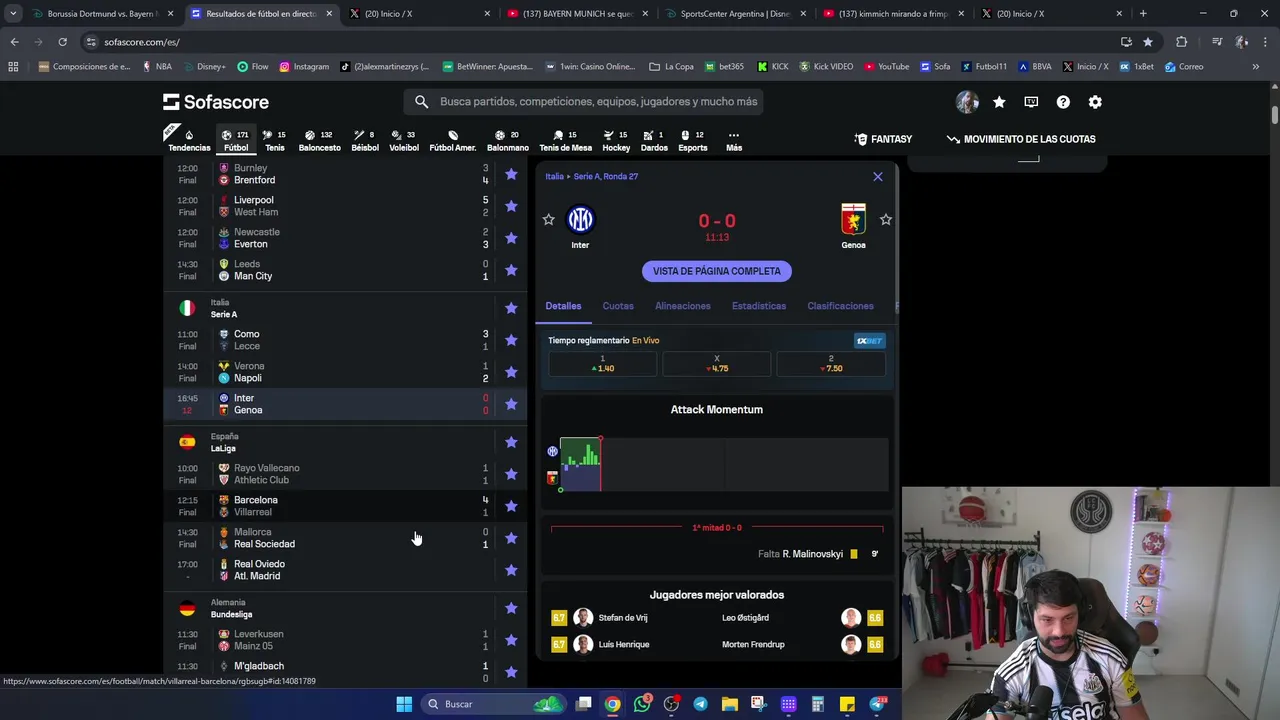Select the Baloncesto sport icon

click(x=319, y=140)
